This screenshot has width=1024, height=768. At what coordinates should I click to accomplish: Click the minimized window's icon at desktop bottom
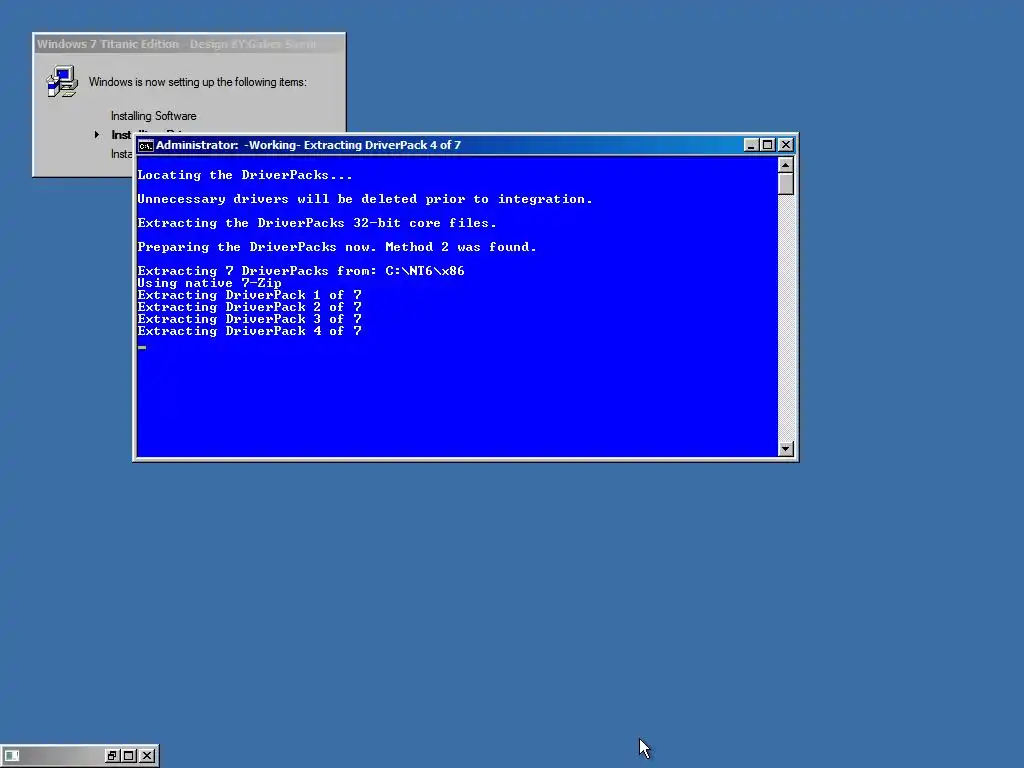12,756
